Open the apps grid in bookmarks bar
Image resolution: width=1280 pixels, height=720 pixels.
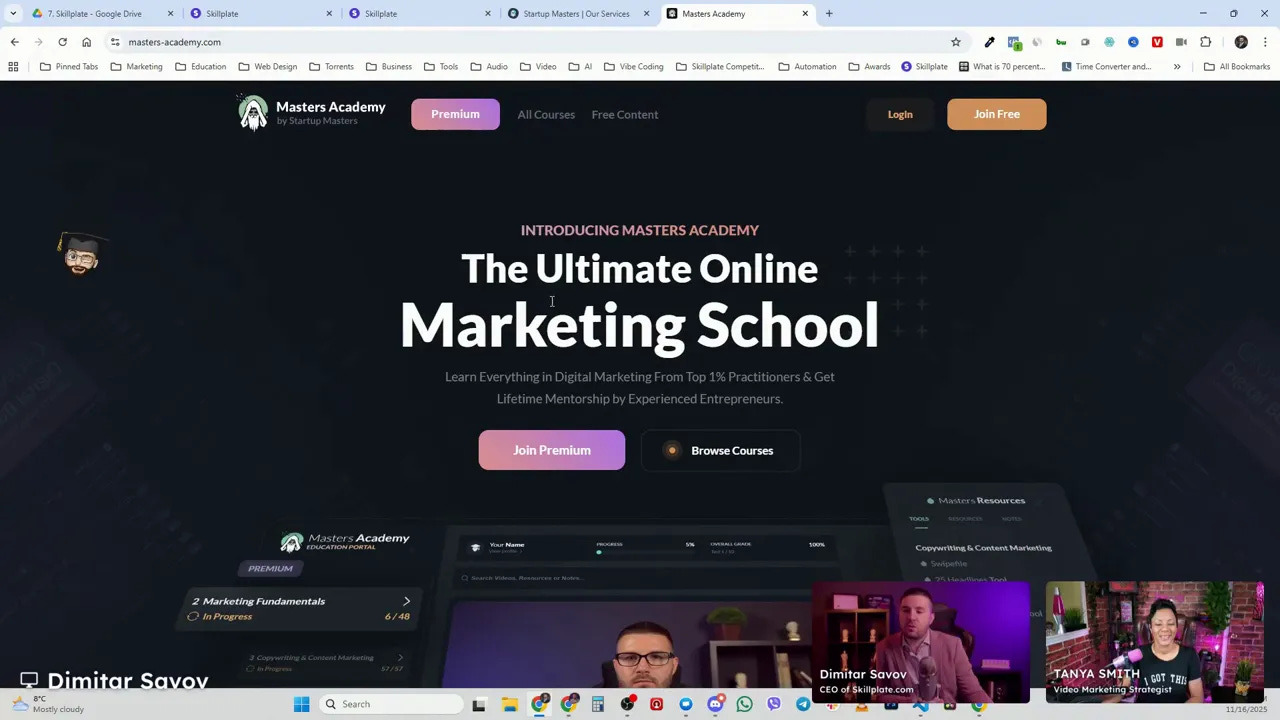(x=13, y=67)
